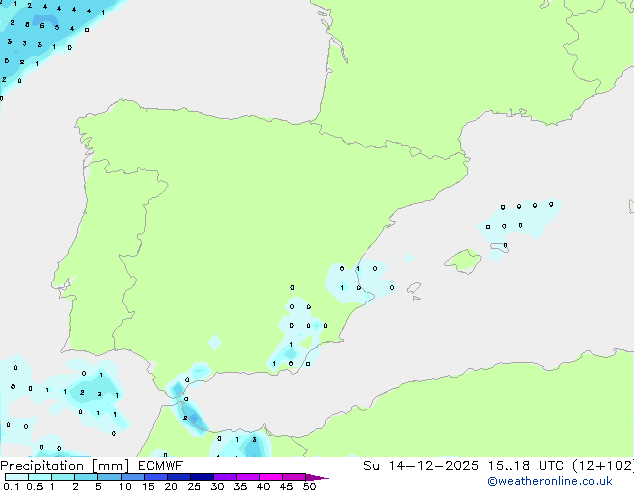Screen dimensions: 634x490
Task: Click the legend swatch between 30 and 35
Action: tap(224, 477)
